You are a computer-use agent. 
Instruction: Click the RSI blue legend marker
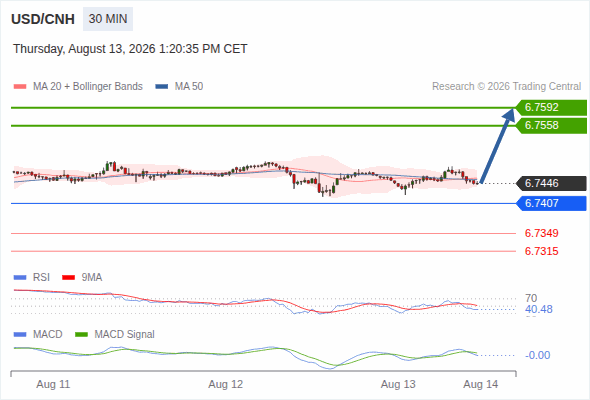click(20, 278)
